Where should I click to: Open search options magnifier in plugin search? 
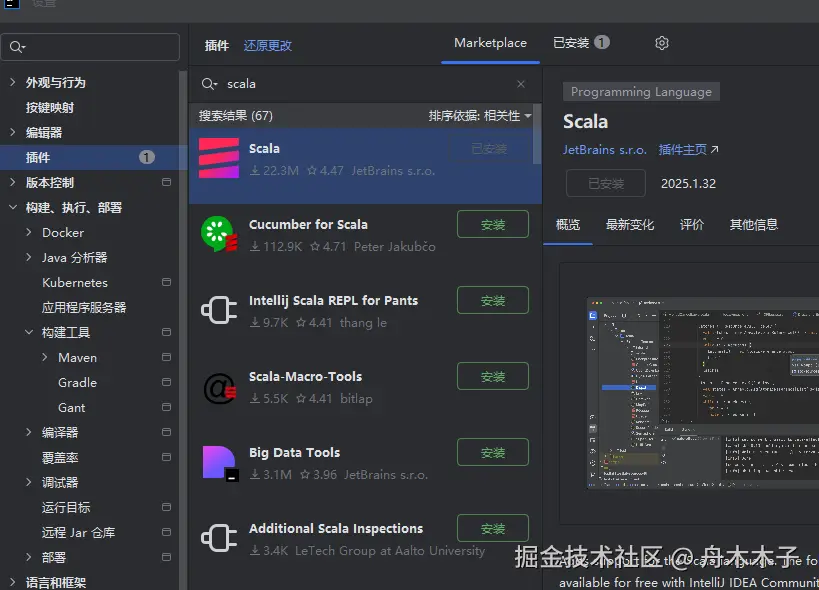[x=209, y=84]
